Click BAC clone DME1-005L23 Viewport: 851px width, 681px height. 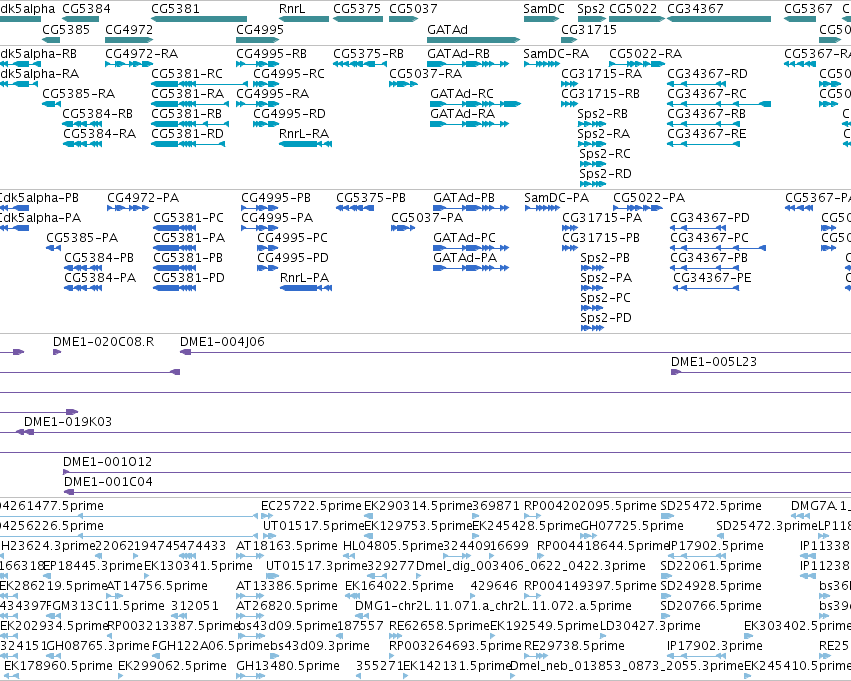pos(761,372)
